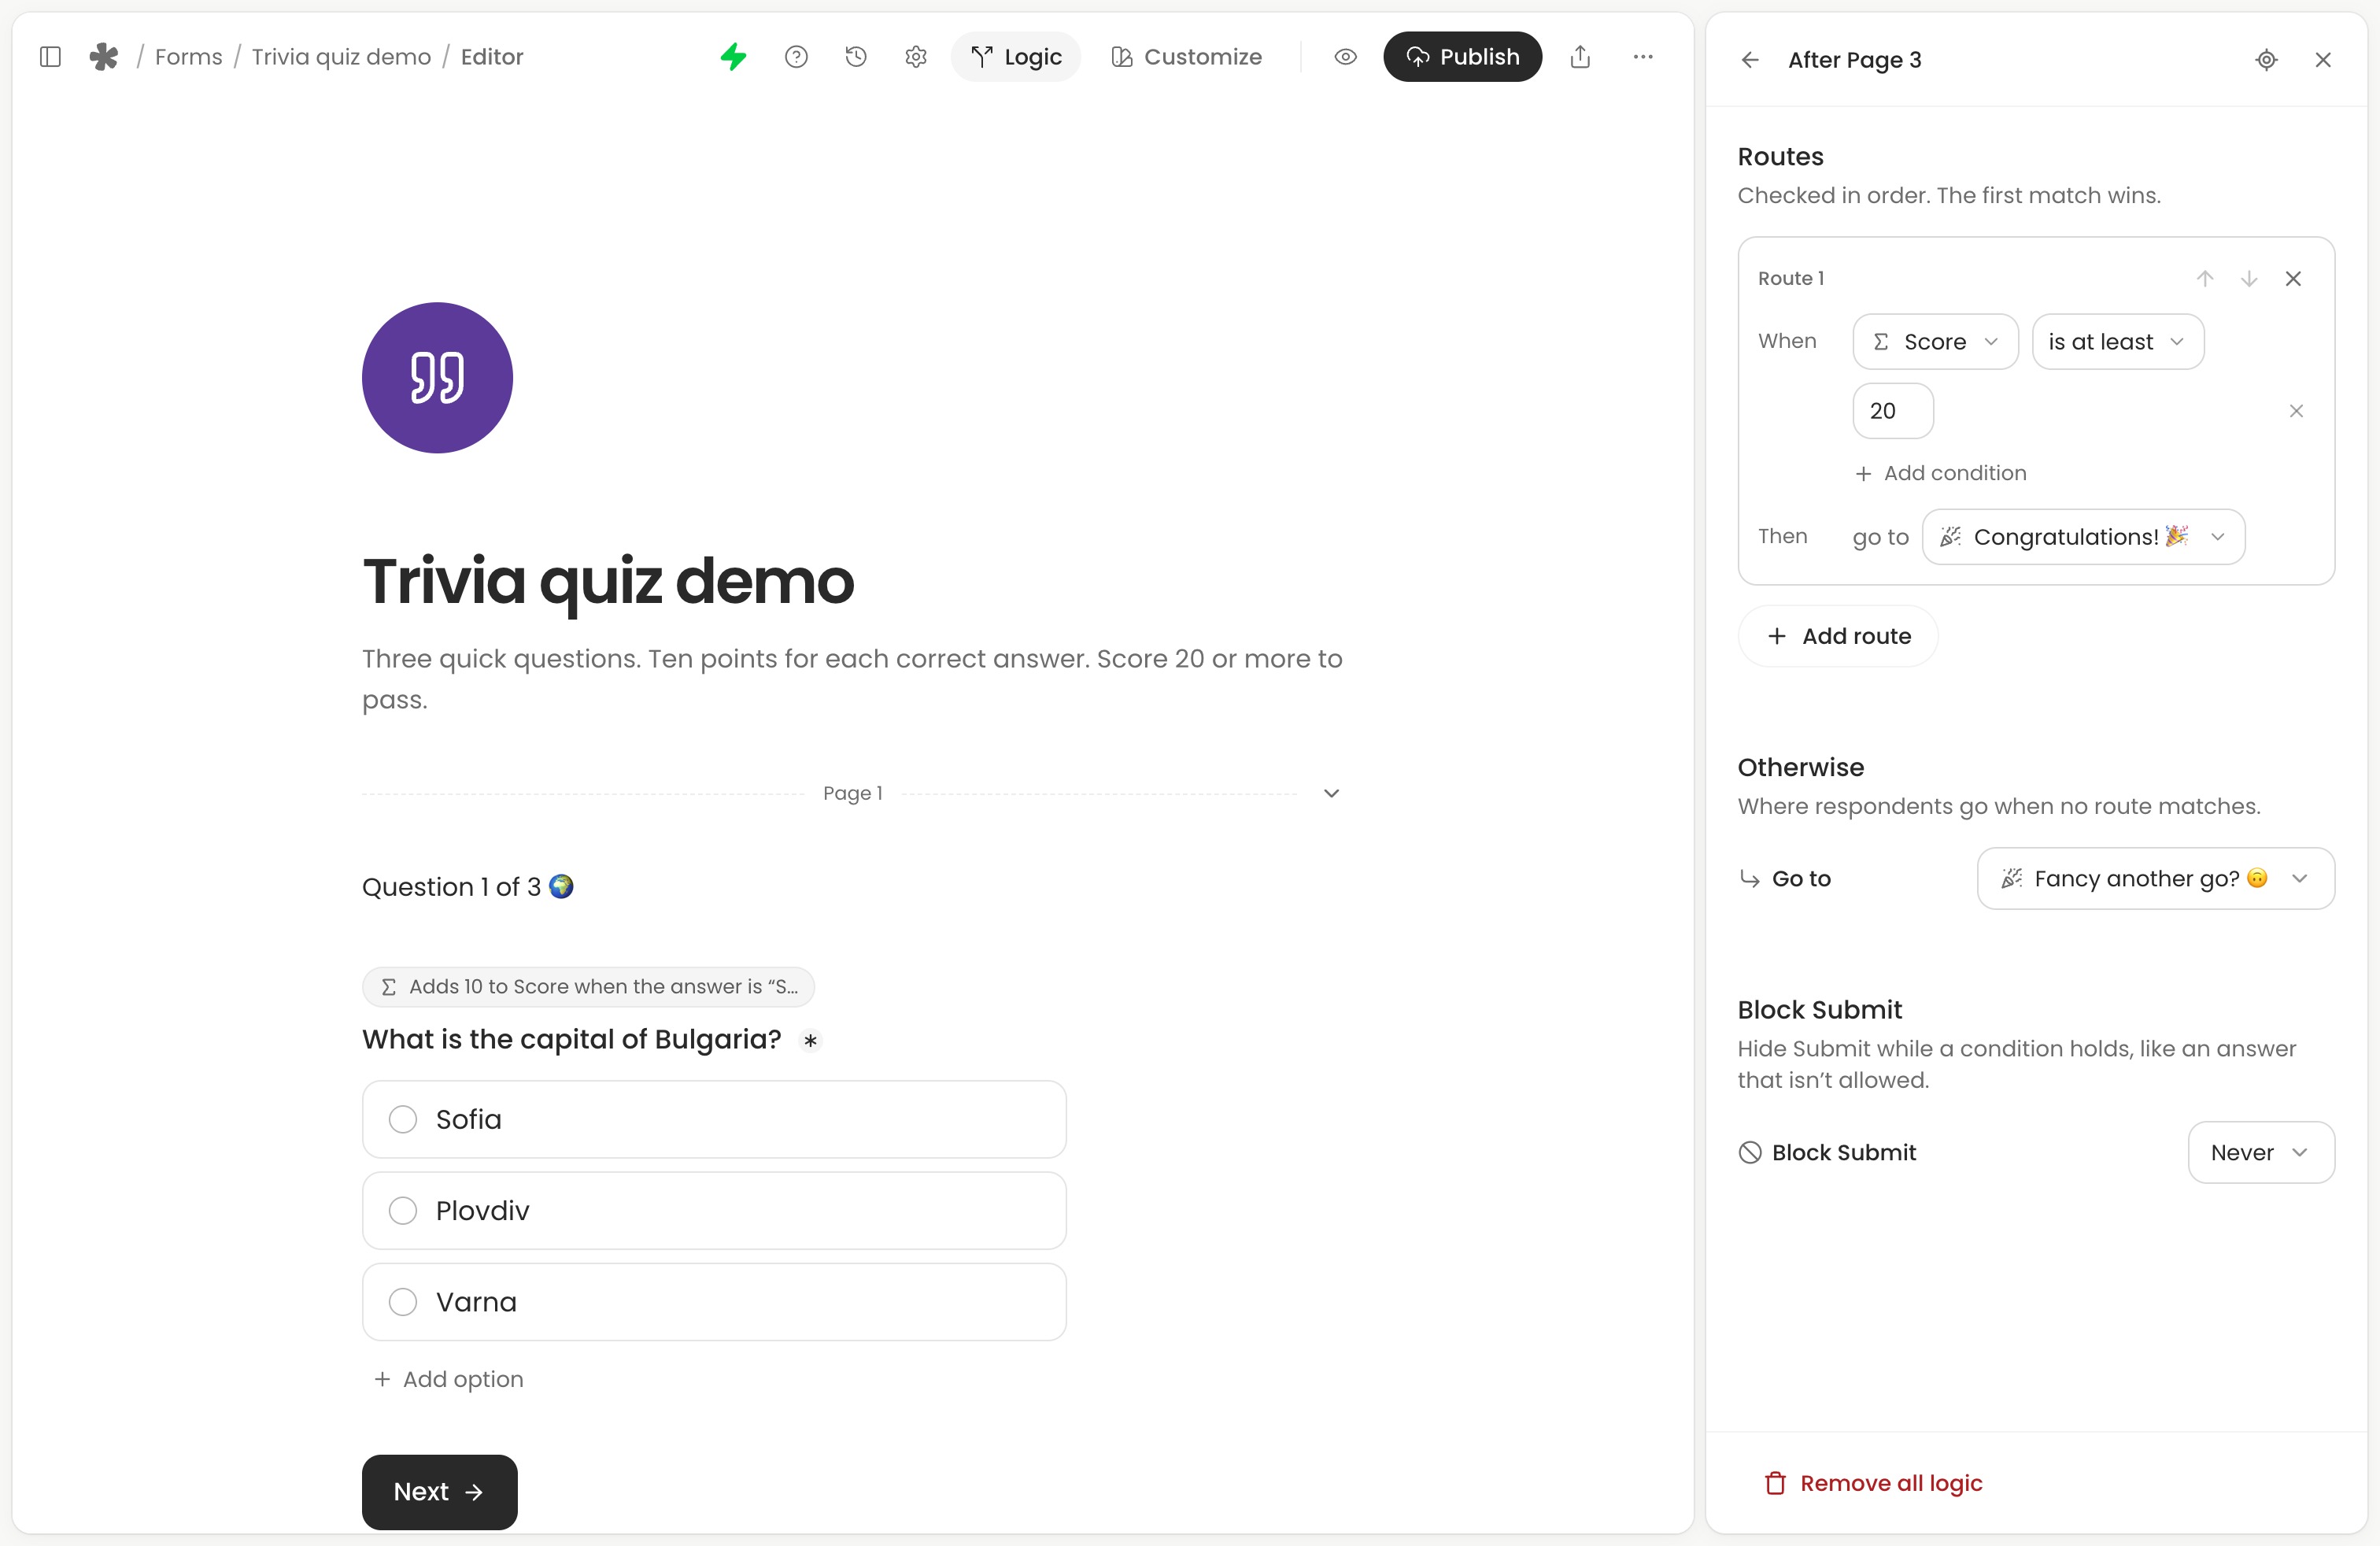Screen dimensions: 2380x1546
Task: Click the score value field showing 20
Action: 1893,411
